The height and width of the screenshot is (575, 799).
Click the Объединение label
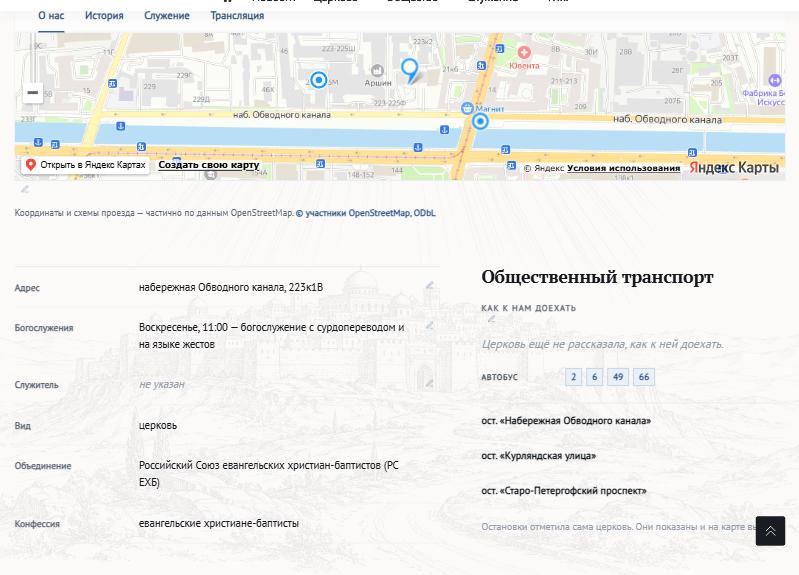point(43,466)
